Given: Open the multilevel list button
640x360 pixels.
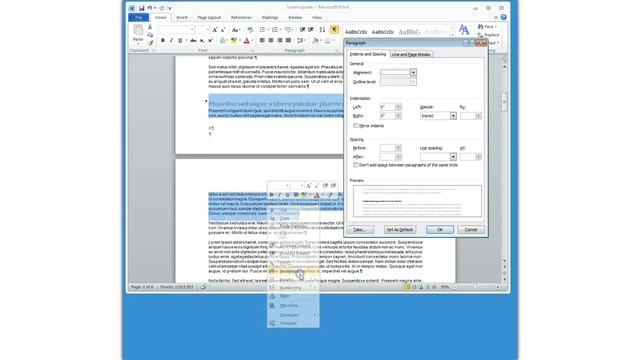Looking at the screenshot, I should (289, 30).
